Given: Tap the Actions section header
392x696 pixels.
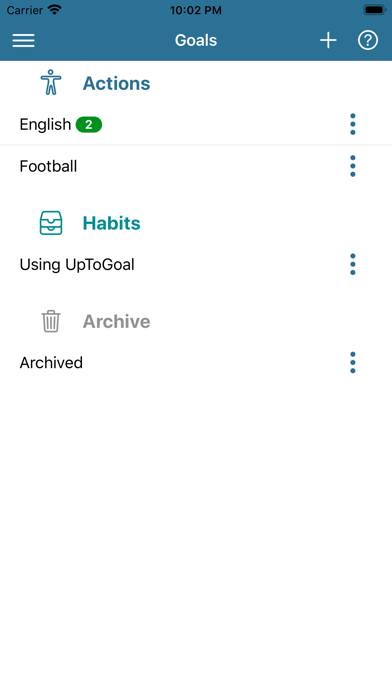Looking at the screenshot, I should (x=116, y=83).
